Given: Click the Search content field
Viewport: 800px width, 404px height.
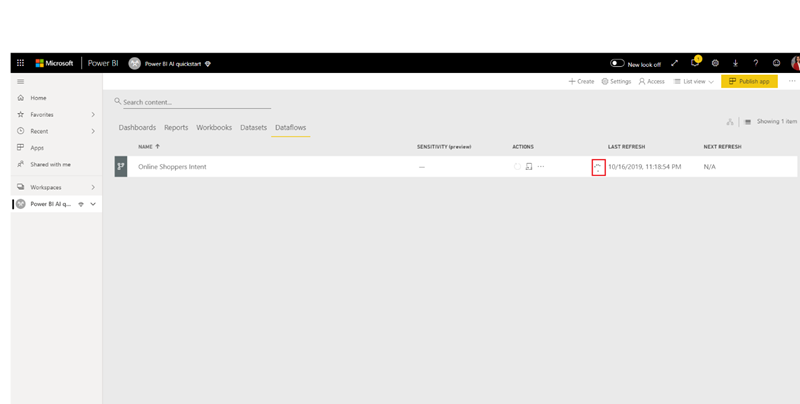Looking at the screenshot, I should 196,102.
